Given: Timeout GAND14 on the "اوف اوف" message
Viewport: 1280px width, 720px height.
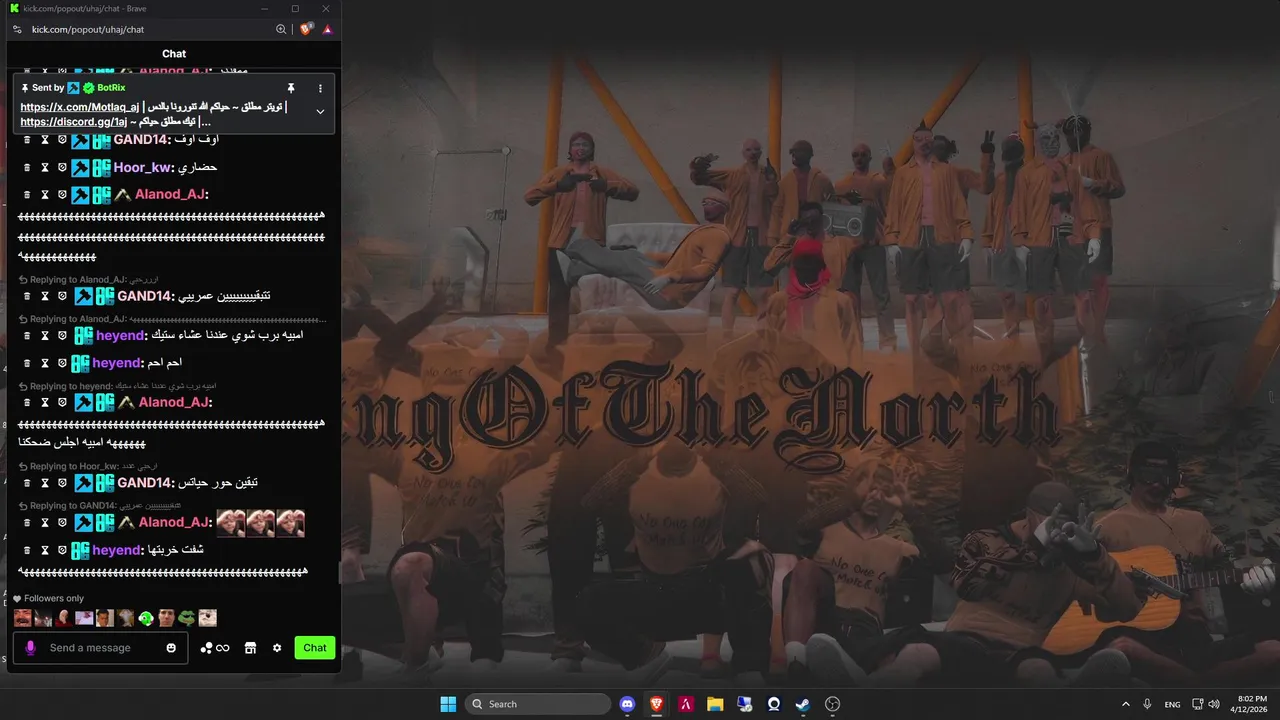Looking at the screenshot, I should click(45, 140).
